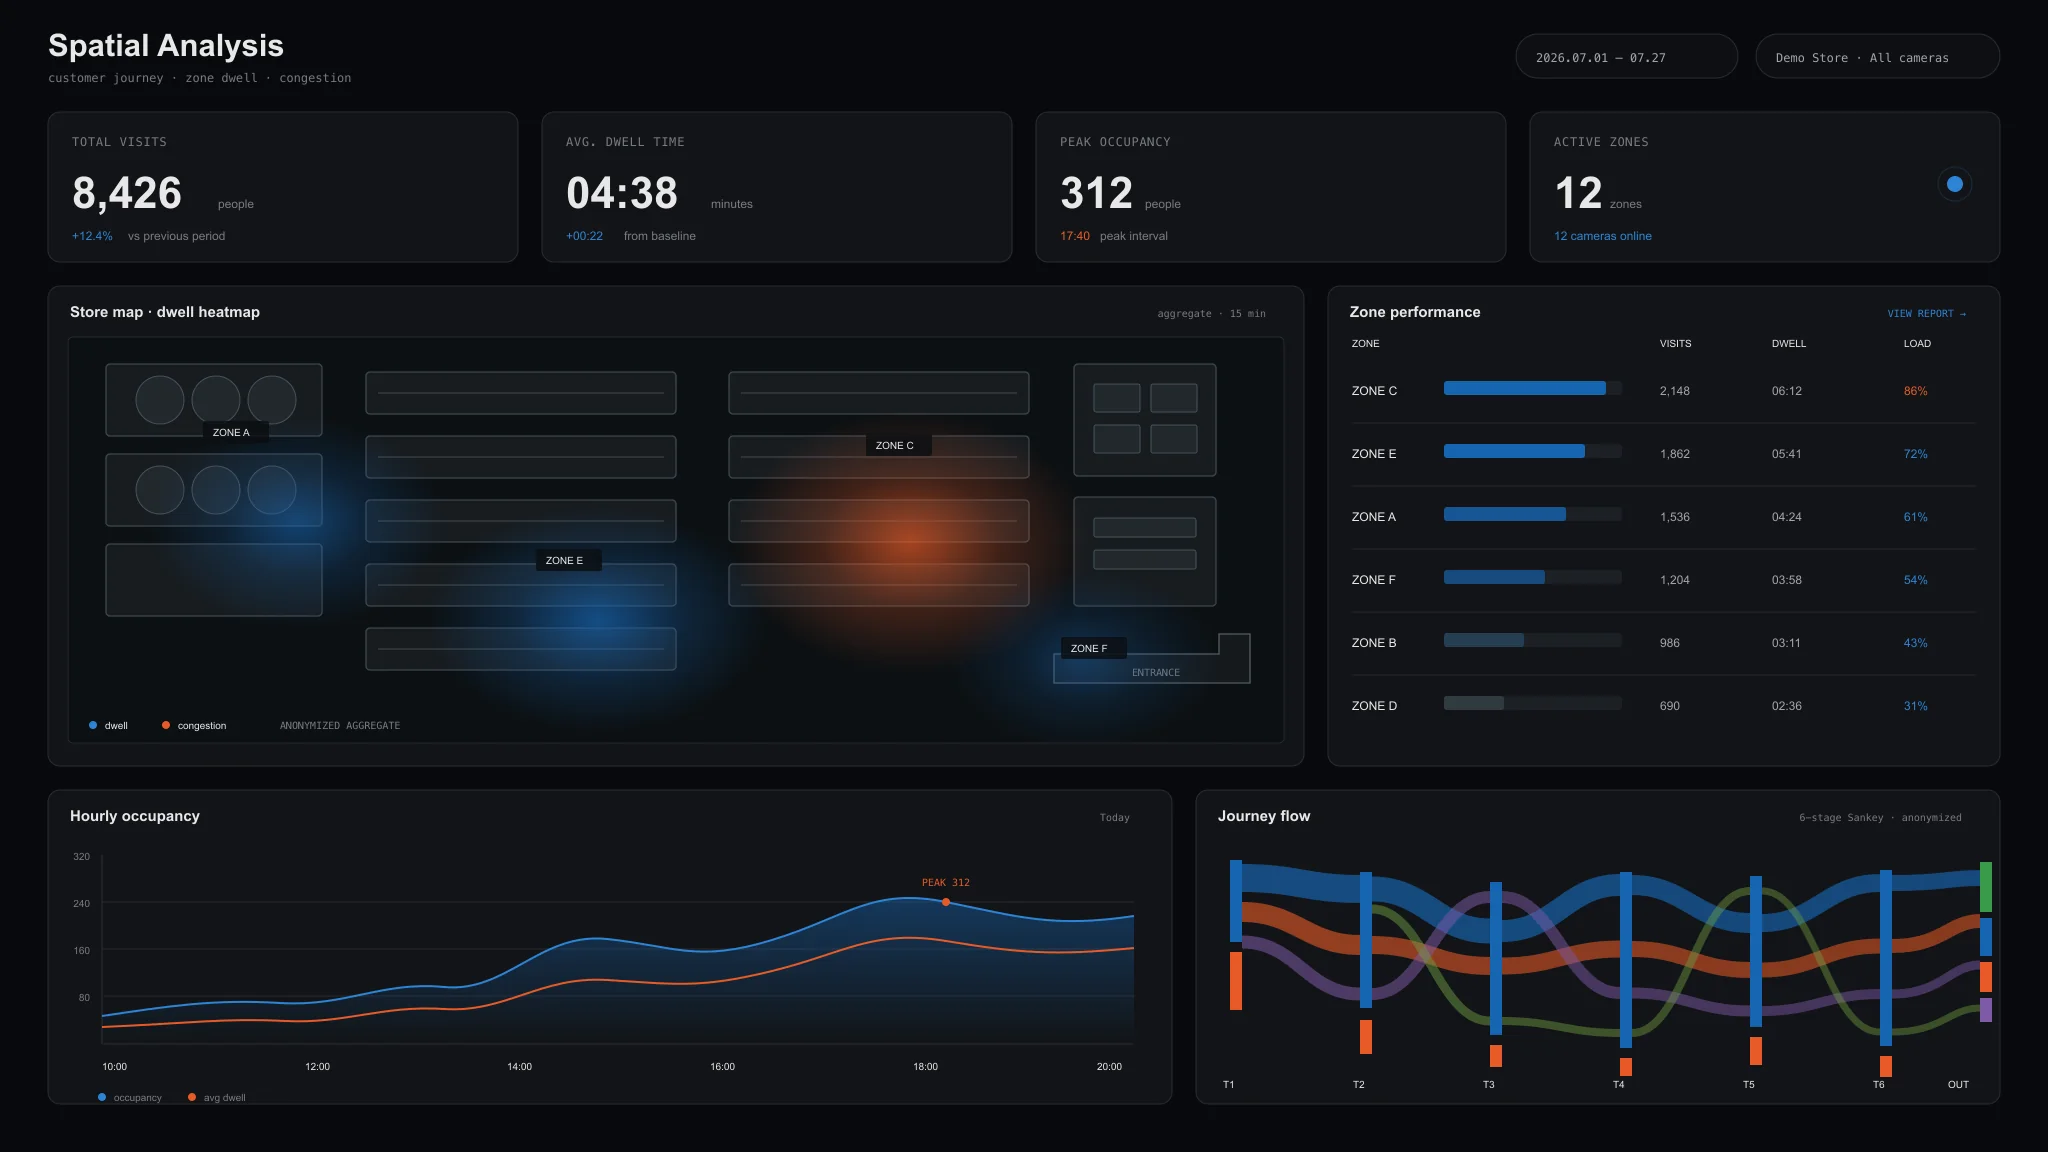This screenshot has width=2048, height=1152.
Task: Click the ZONE C load bar
Action: pyautogui.click(x=1532, y=388)
